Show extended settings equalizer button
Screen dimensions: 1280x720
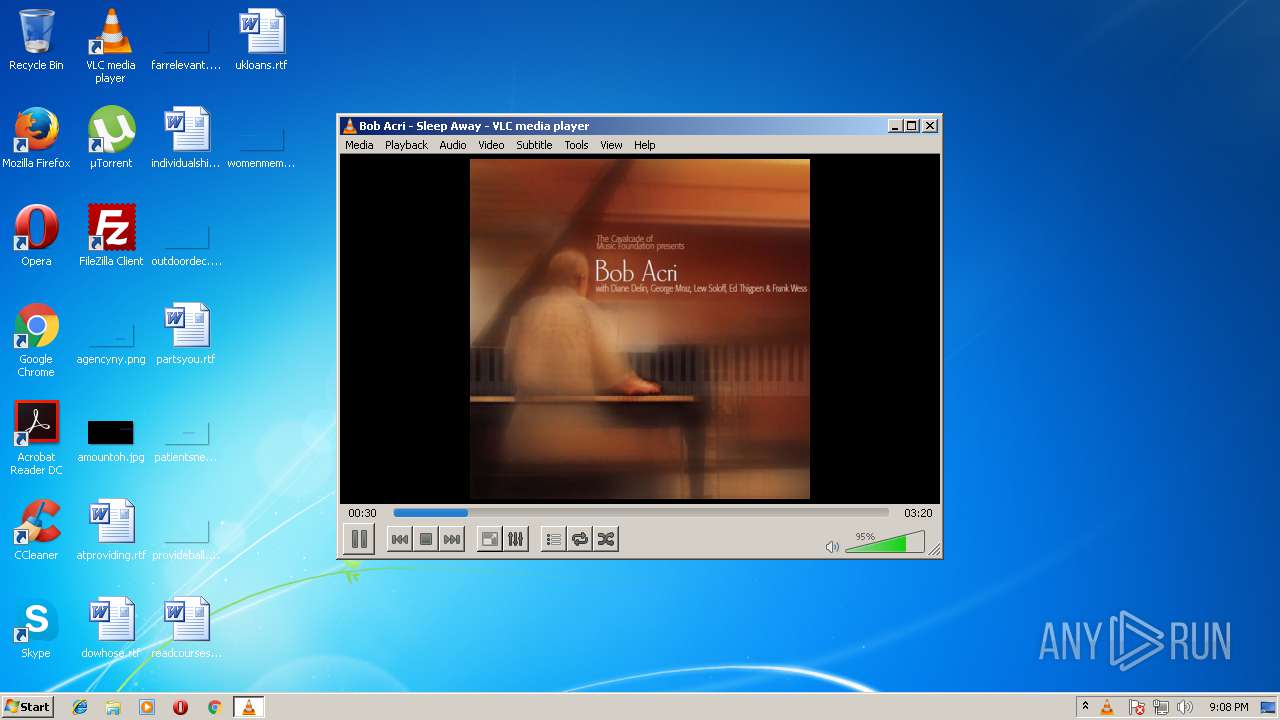(516, 539)
